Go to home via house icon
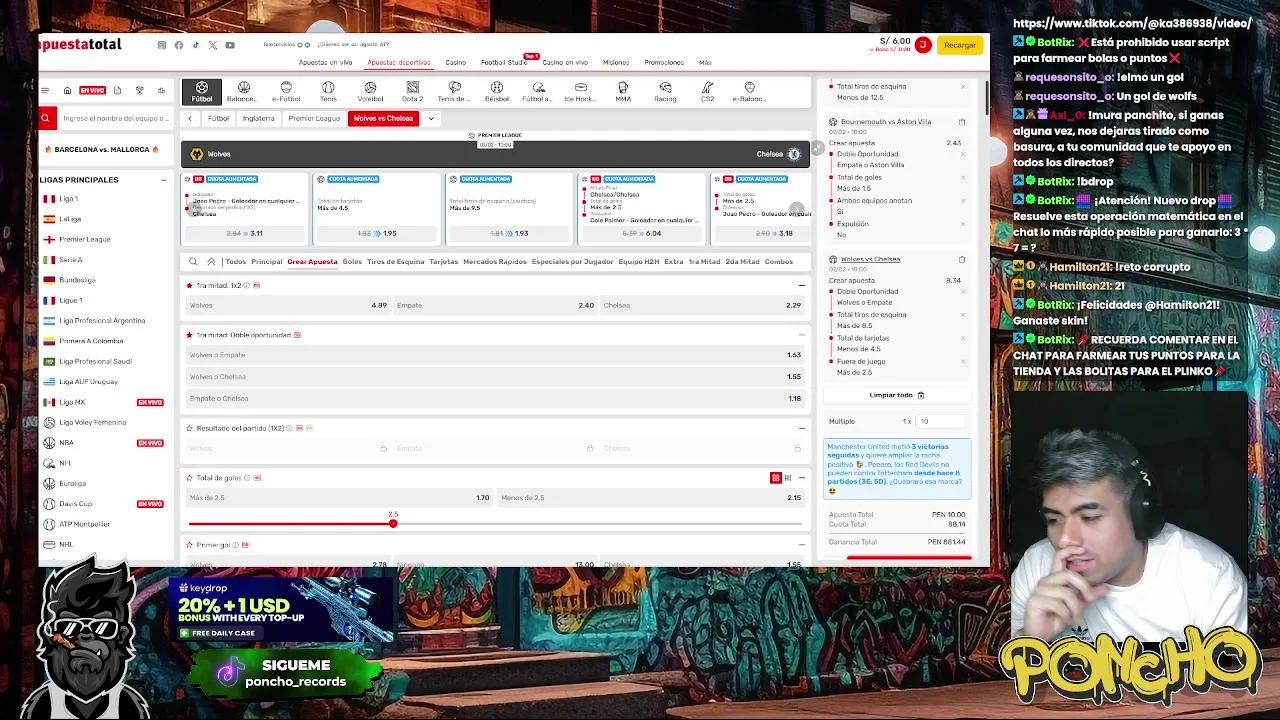The width and height of the screenshot is (1280, 720). tap(67, 90)
